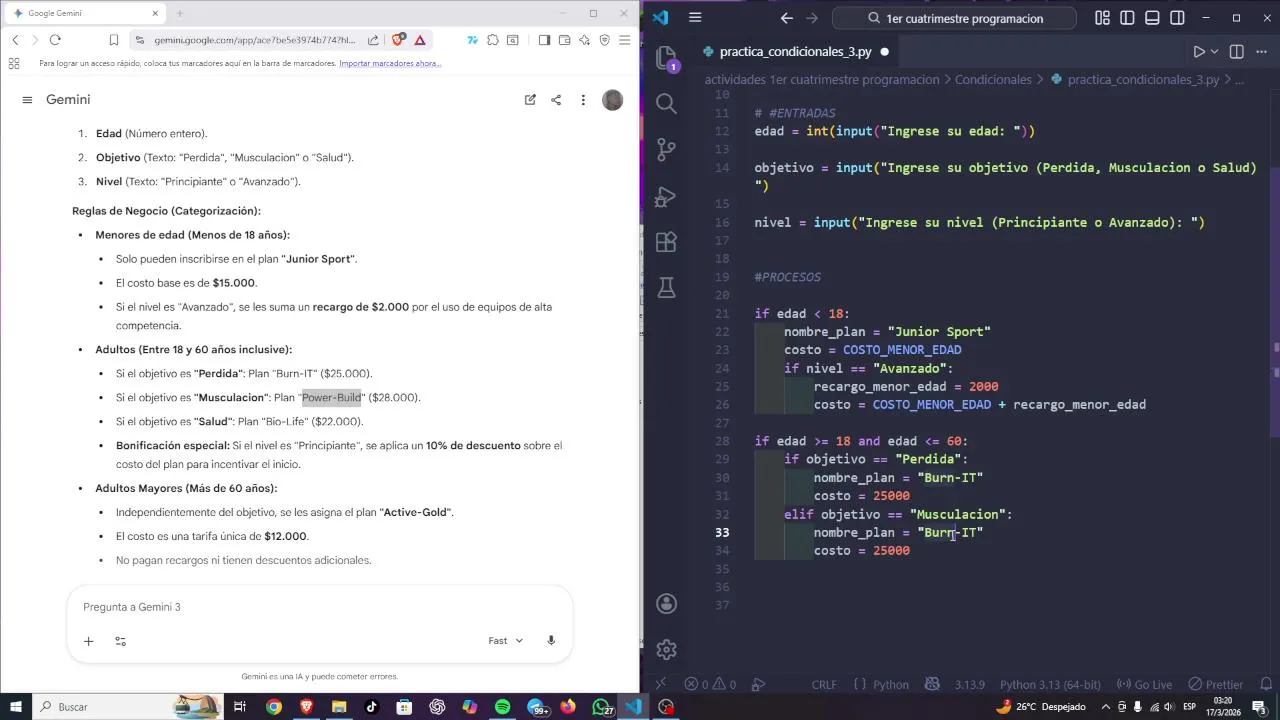
Task: Add a file with Gemini plus button
Action: 88,641
